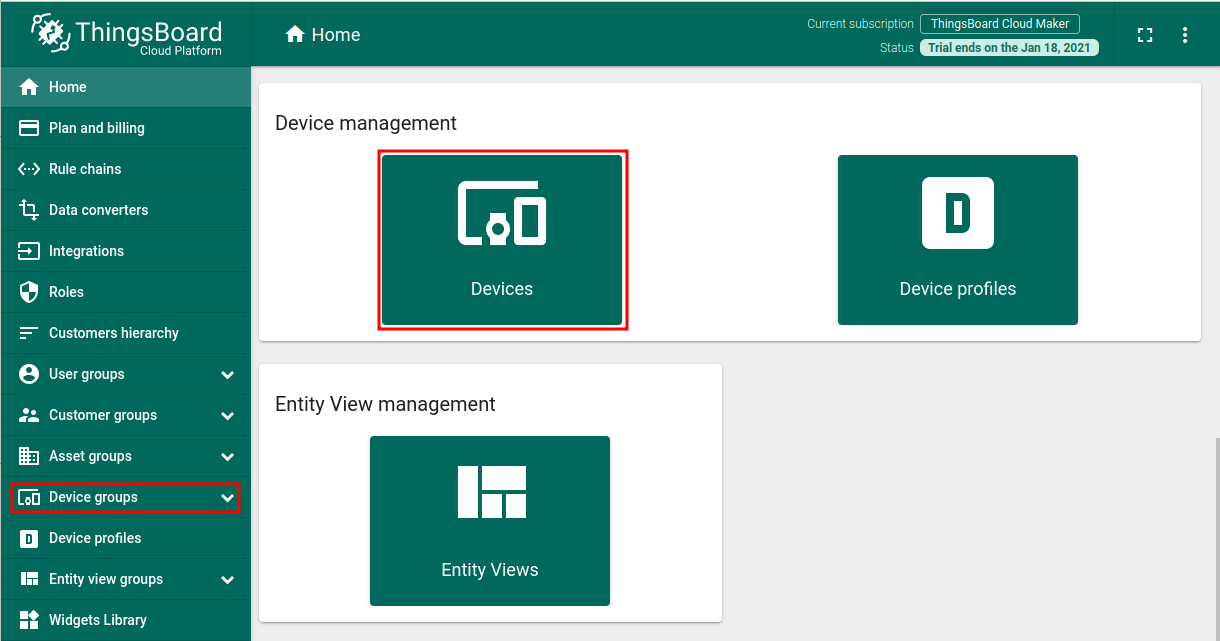Expand the User groups chevron
This screenshot has height=641, width=1220.
tap(227, 375)
